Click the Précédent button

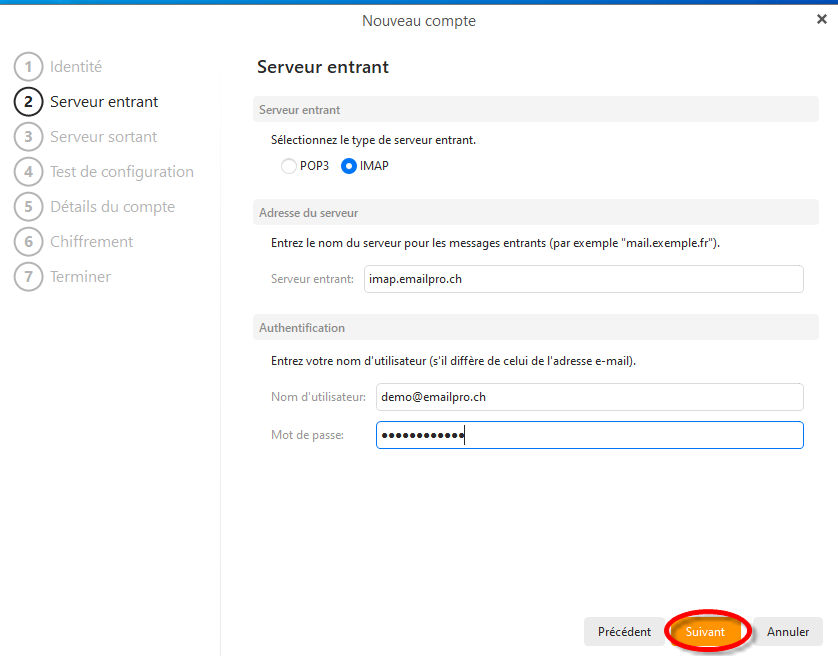pyautogui.click(x=624, y=632)
